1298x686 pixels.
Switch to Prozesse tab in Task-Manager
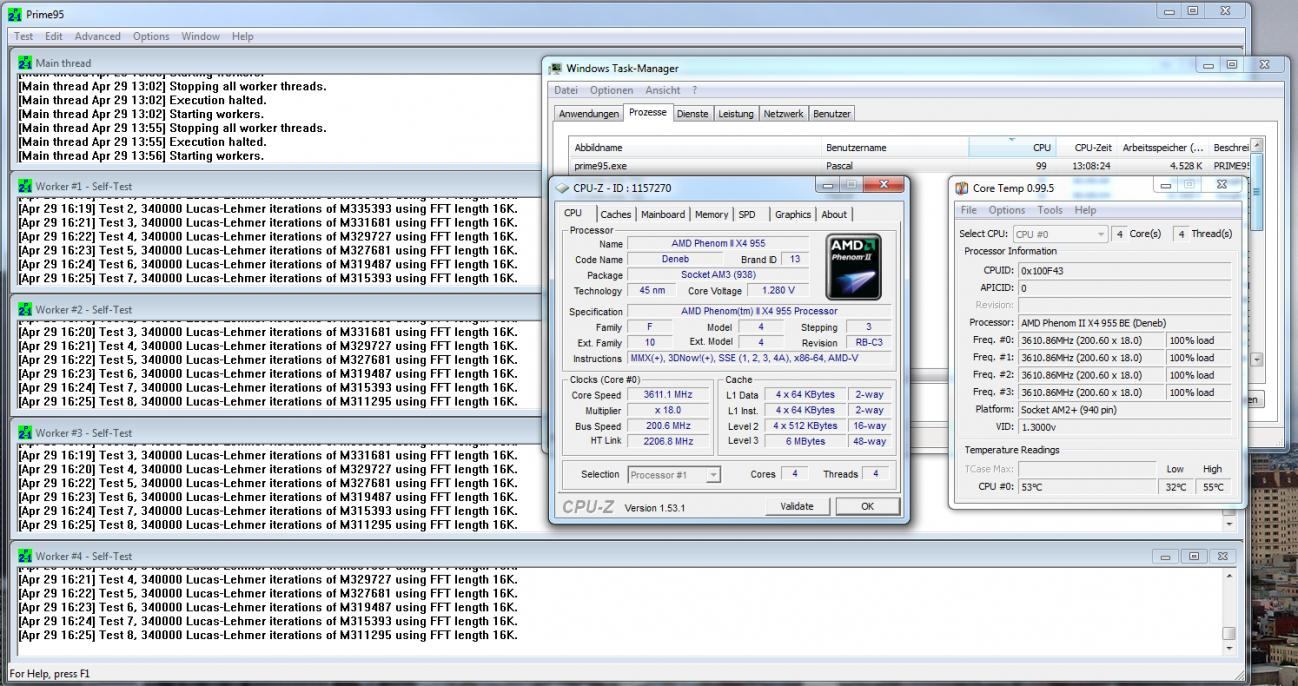[x=648, y=113]
